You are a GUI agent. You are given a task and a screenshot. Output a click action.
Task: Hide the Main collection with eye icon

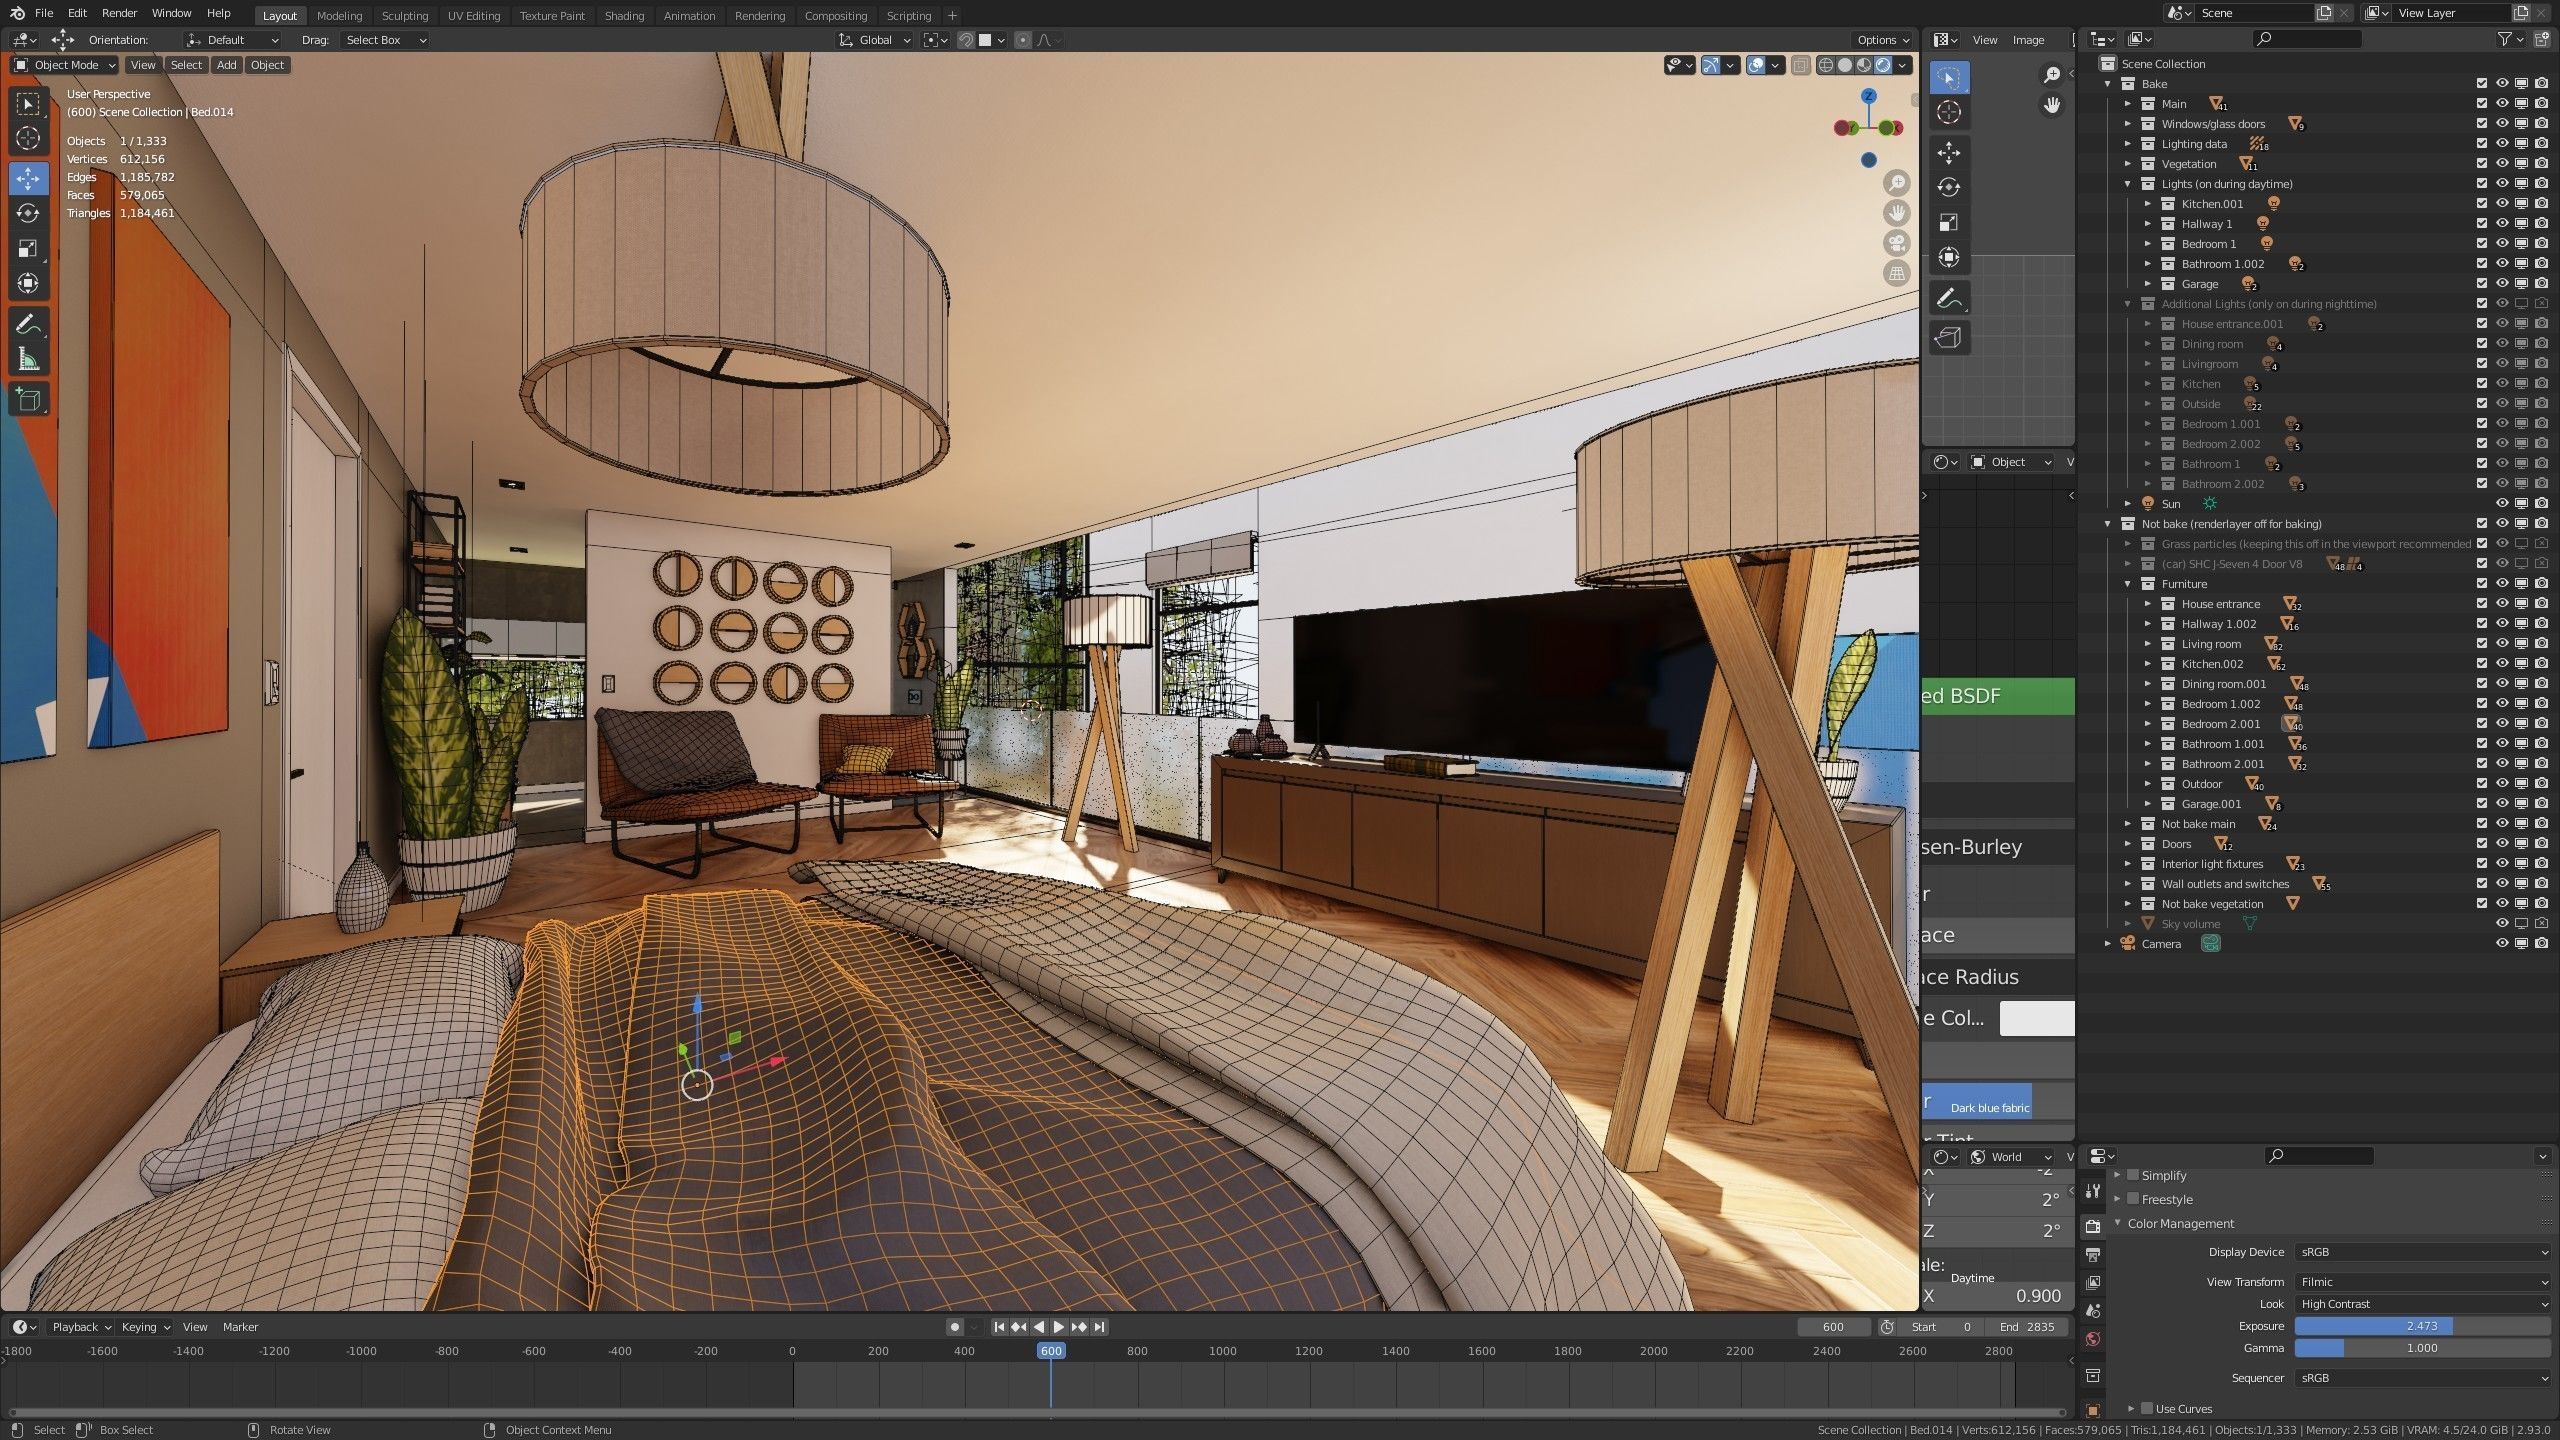click(x=2502, y=104)
